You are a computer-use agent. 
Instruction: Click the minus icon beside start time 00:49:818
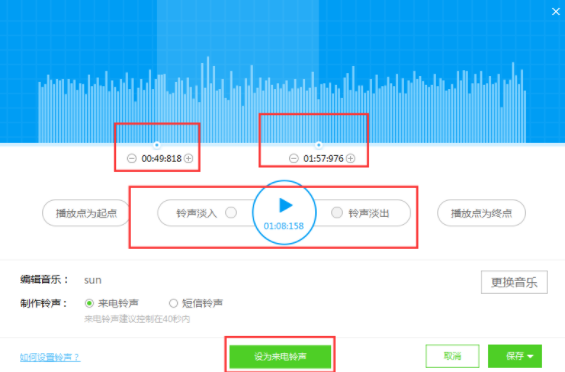(132, 158)
